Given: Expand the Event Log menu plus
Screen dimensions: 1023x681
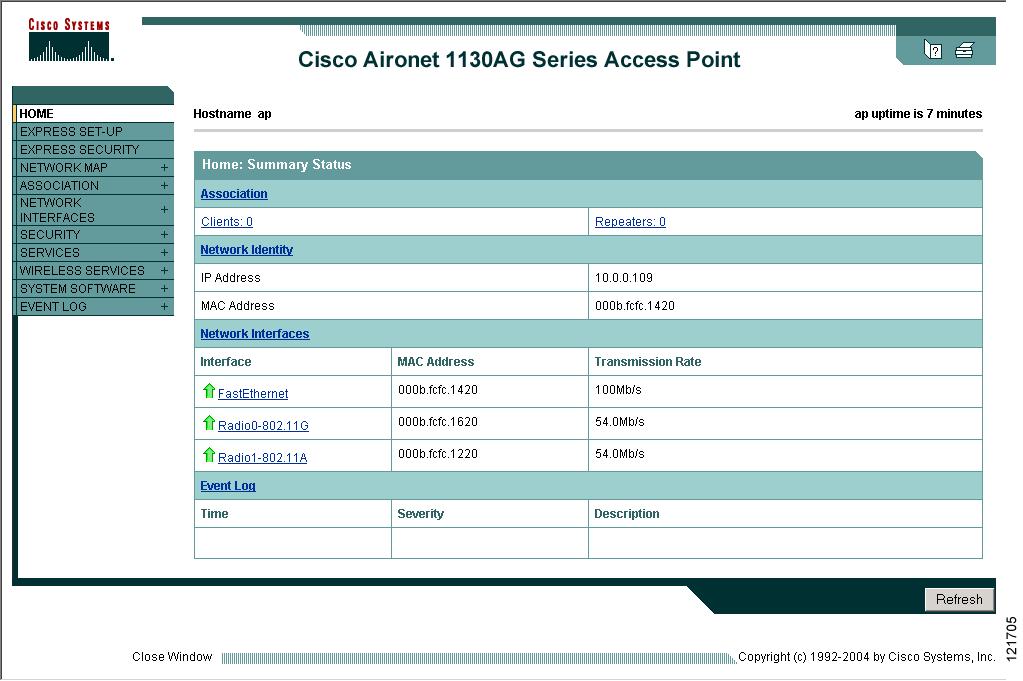Looking at the screenshot, I should (164, 307).
